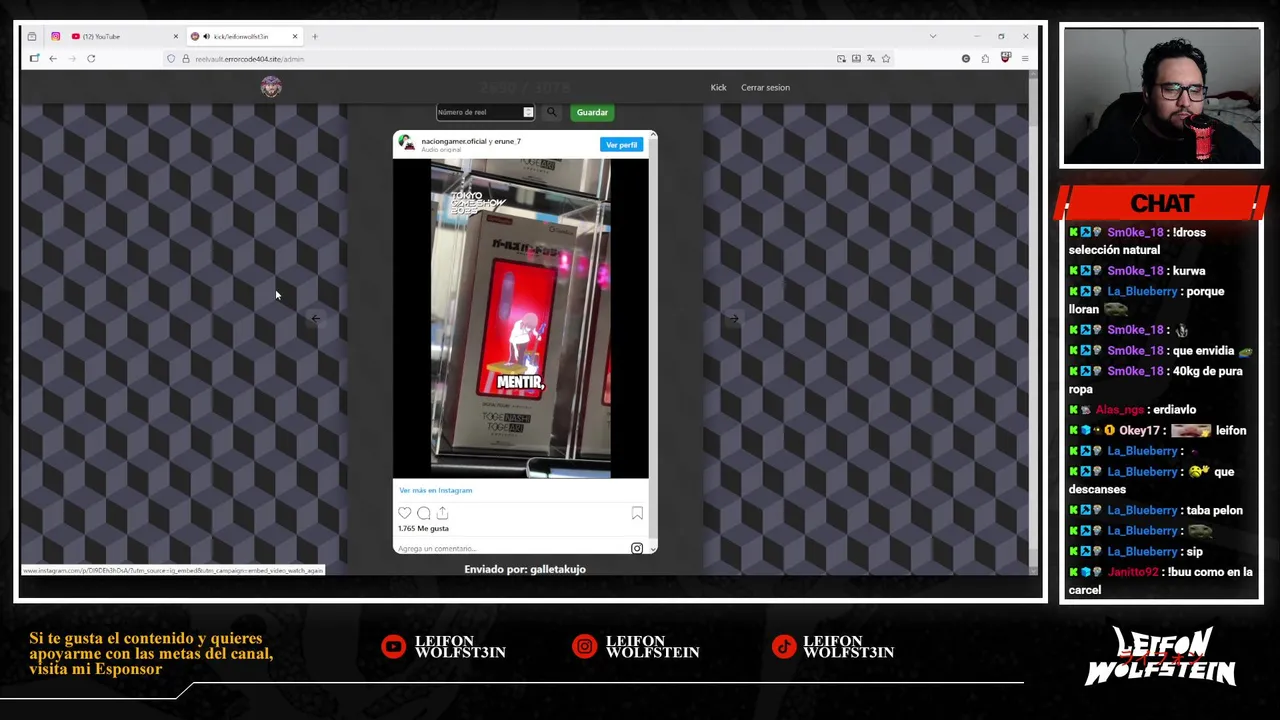This screenshot has width=1280, height=720.
Task: Select the kick/leifonwolfst3in tab
Action: (x=245, y=37)
